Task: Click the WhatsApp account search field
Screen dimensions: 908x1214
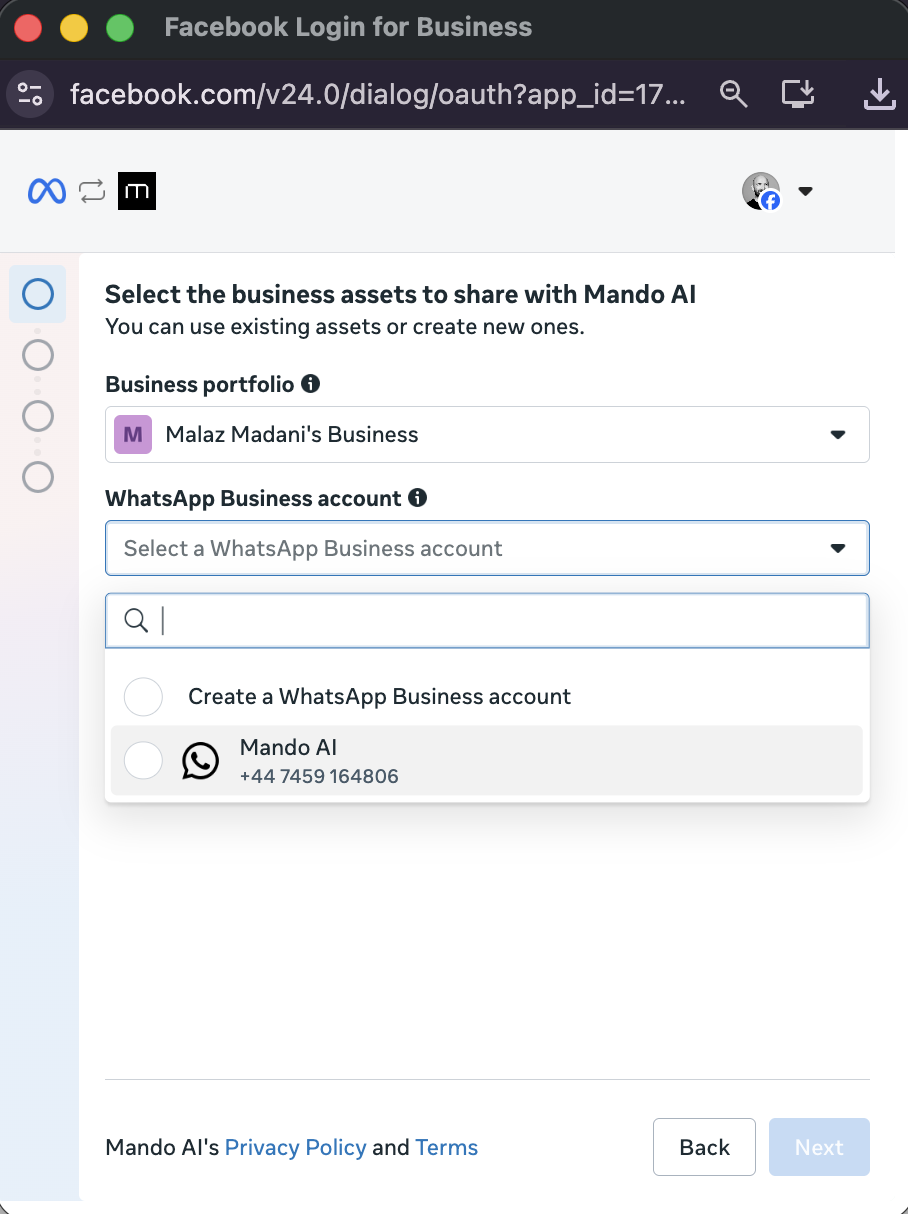Action: [500, 621]
